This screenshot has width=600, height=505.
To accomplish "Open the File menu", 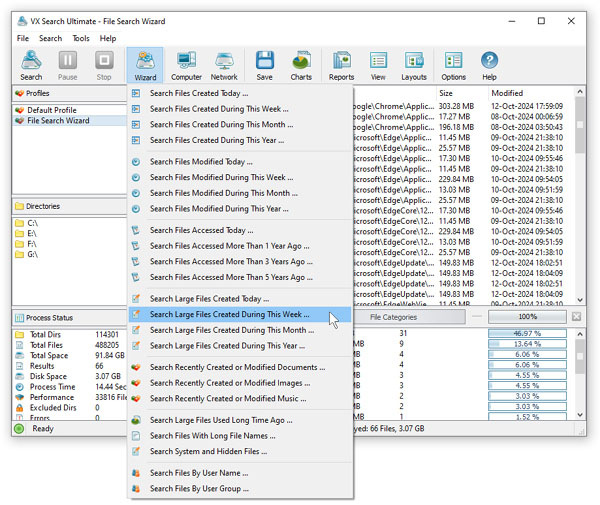I will (x=23, y=38).
